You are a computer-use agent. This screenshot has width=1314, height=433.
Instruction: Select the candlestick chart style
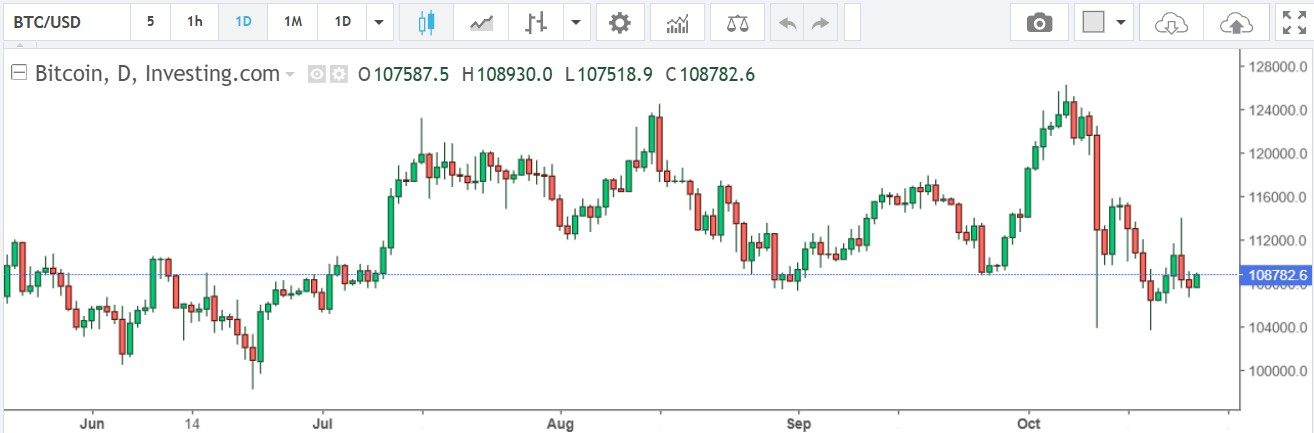[x=427, y=22]
